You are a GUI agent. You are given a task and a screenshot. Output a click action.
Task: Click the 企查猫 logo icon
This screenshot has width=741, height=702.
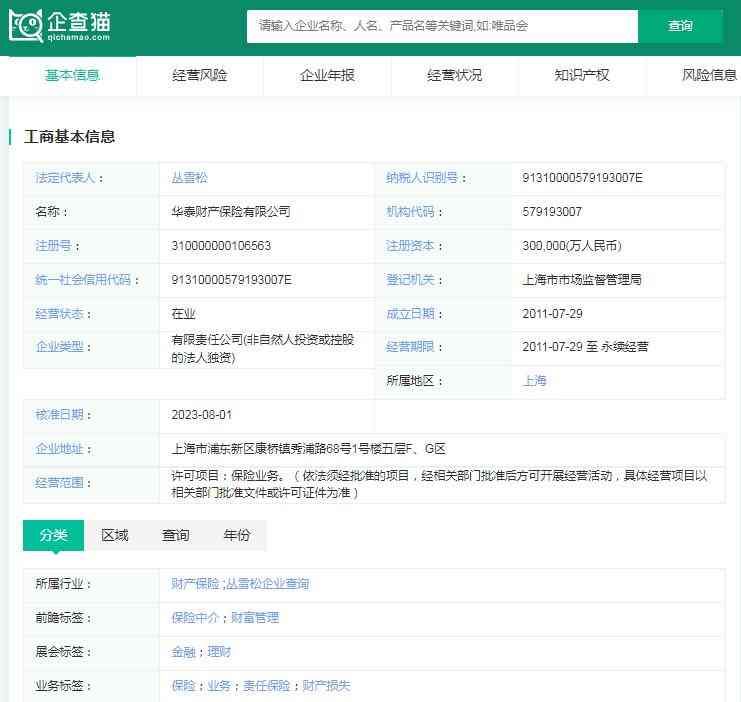tap(26, 25)
